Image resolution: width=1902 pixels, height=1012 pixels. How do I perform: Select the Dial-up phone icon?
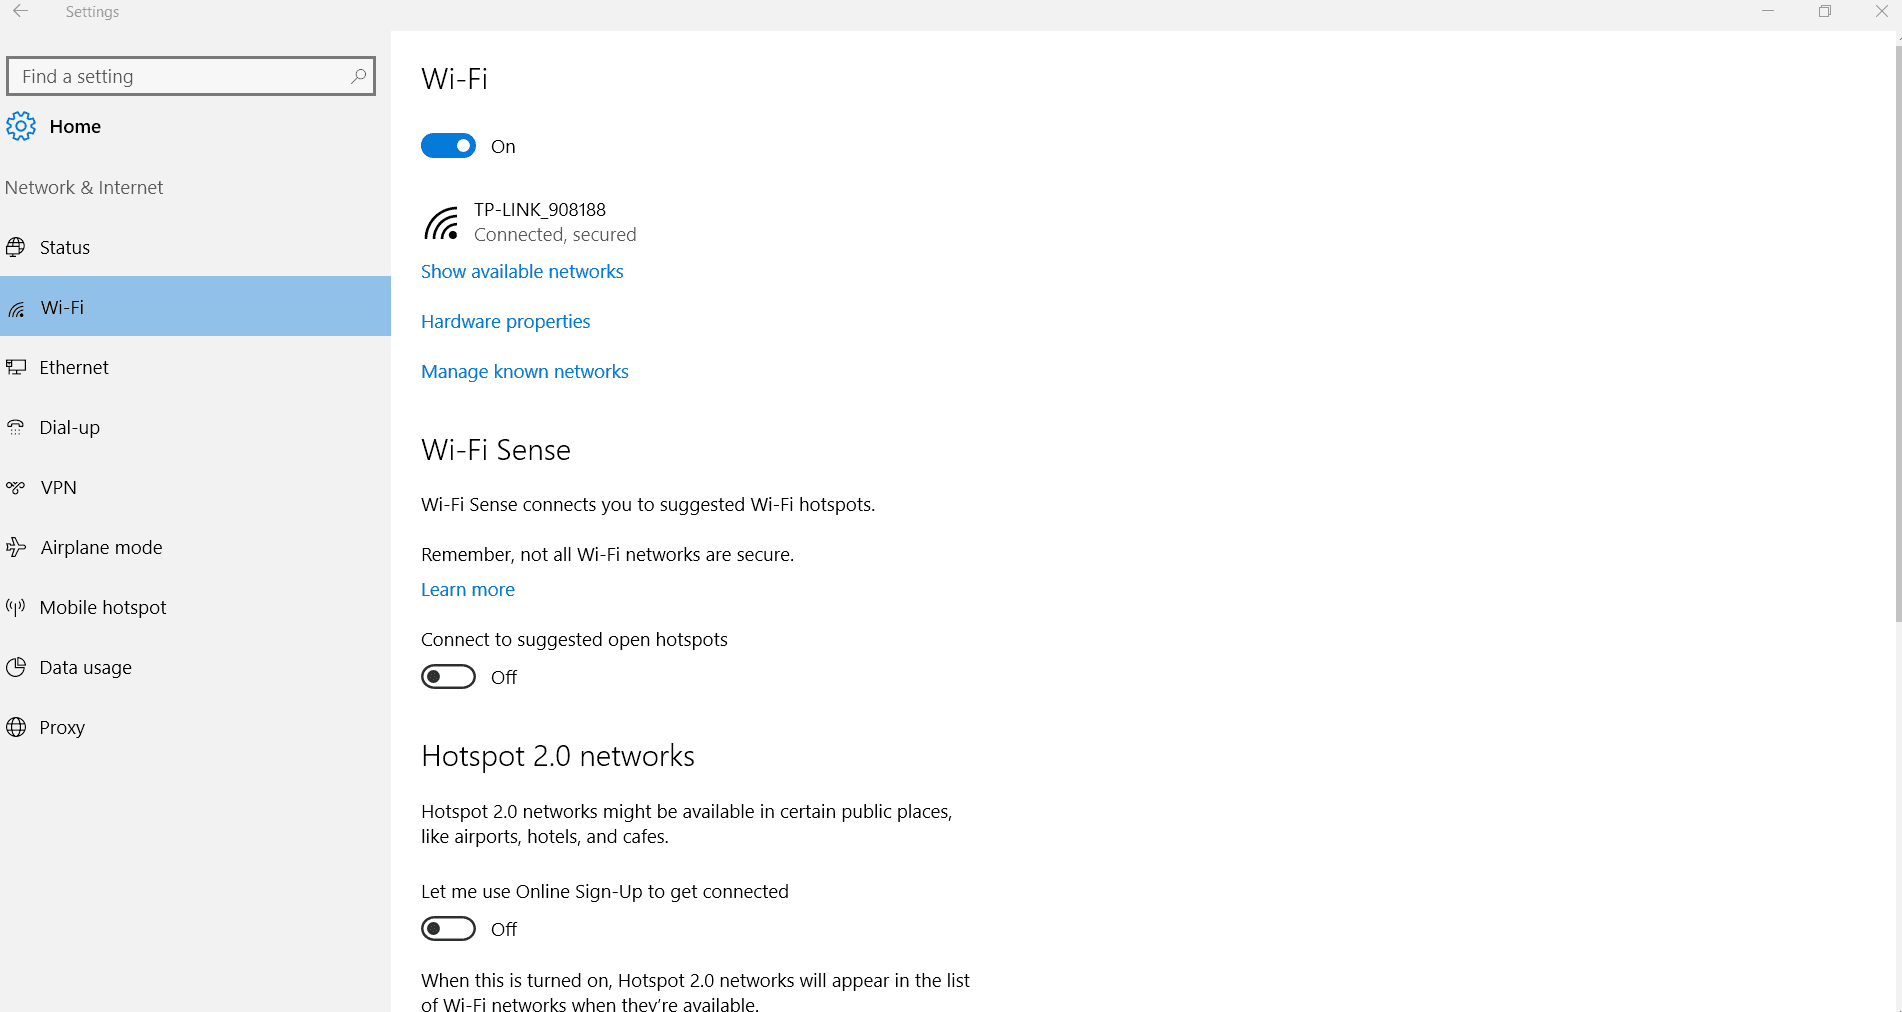click(x=15, y=427)
